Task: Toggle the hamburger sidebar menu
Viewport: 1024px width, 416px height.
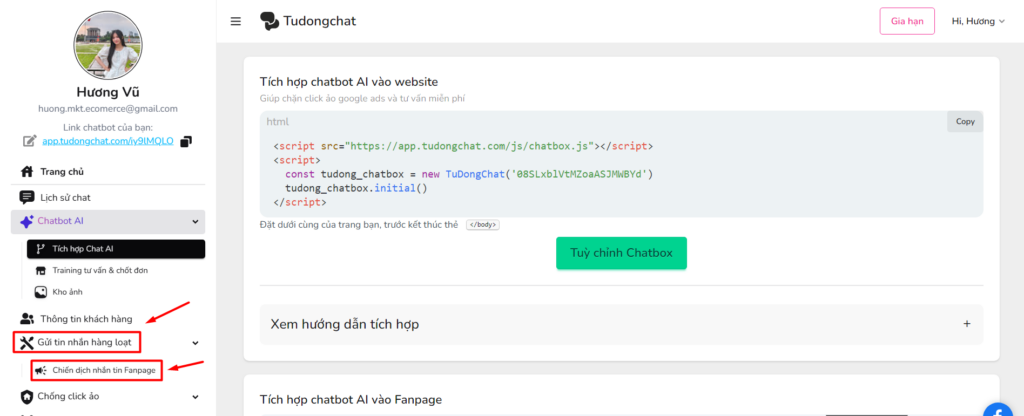Action: click(236, 22)
